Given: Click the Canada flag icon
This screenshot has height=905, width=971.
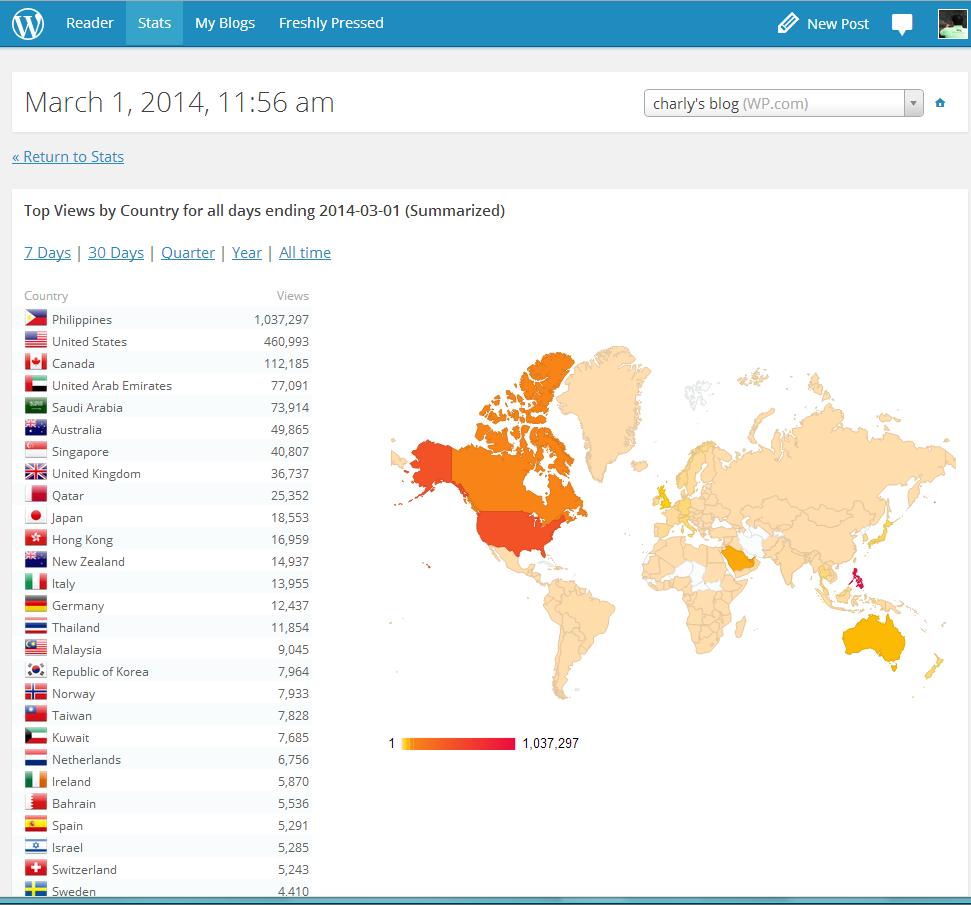Looking at the screenshot, I should coord(36,363).
